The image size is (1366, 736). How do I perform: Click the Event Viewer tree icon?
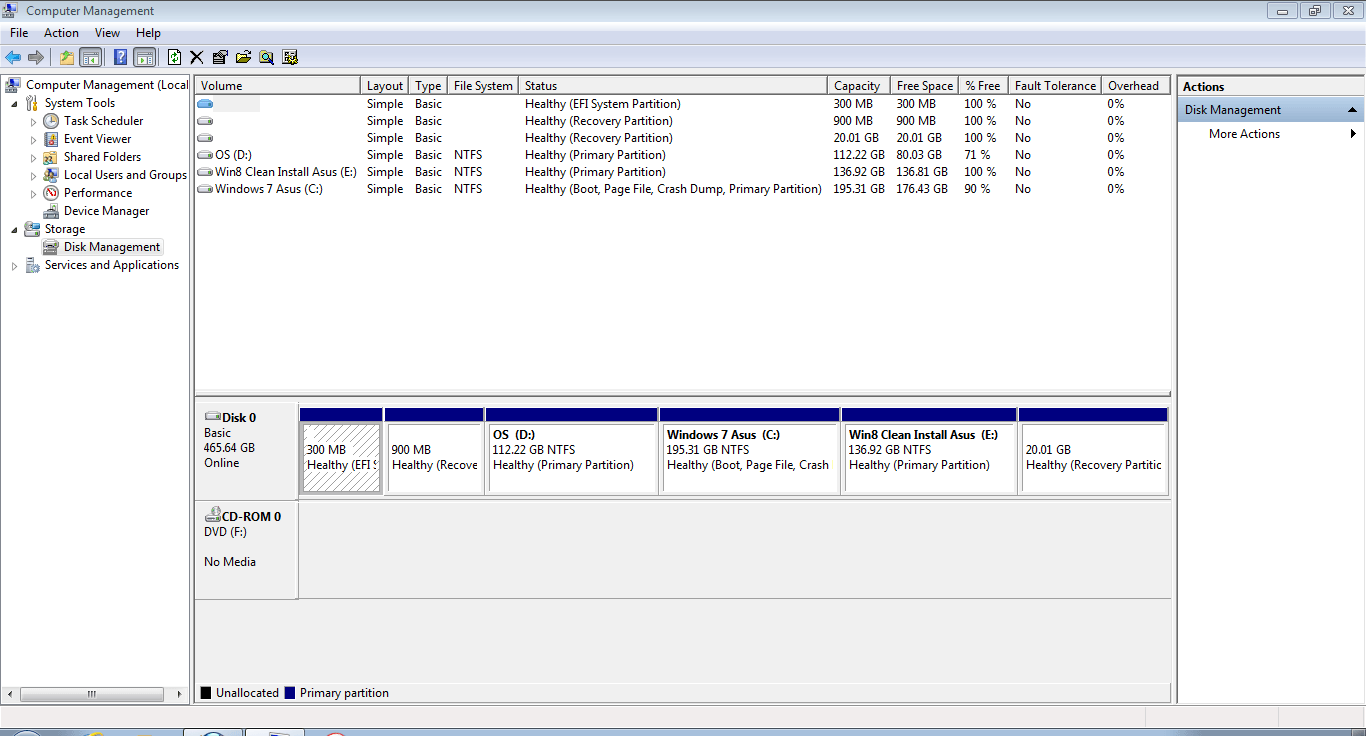click(x=51, y=139)
